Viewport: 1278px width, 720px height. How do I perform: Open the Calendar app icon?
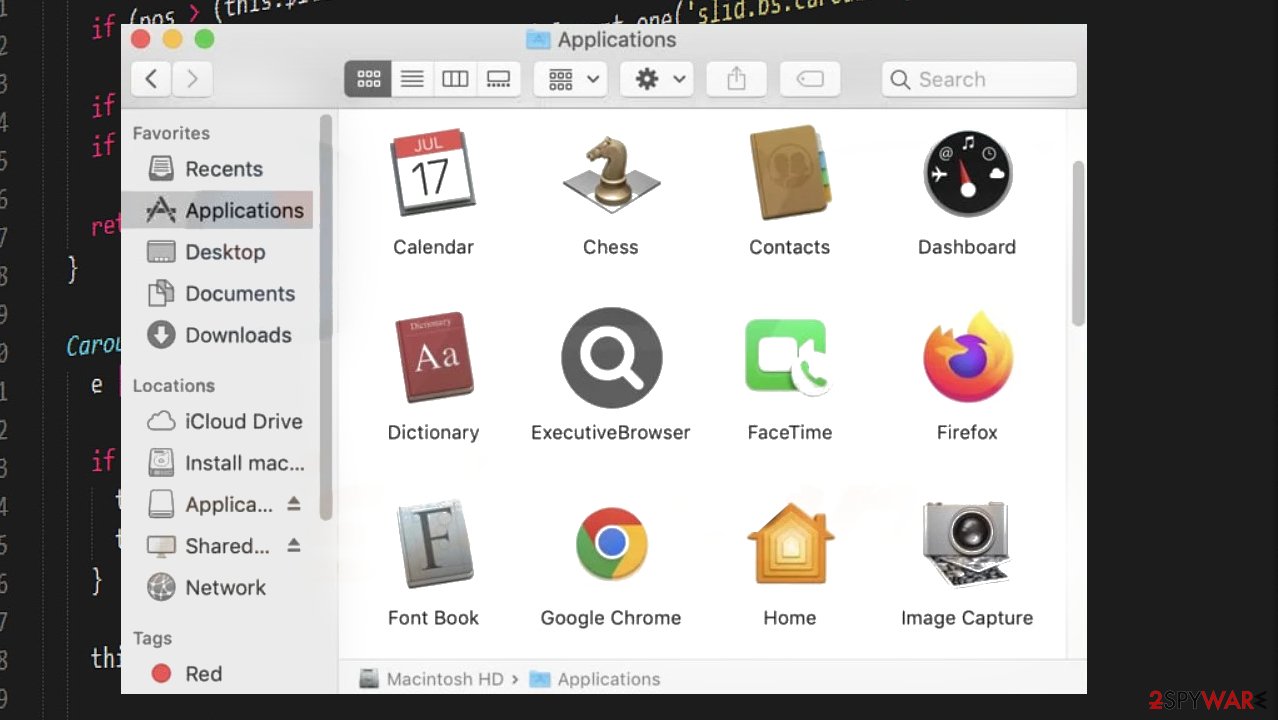coord(433,172)
